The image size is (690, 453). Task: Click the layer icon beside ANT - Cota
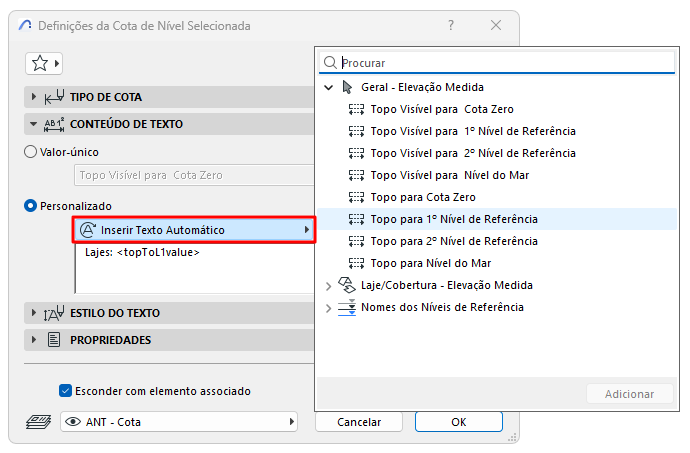(x=38, y=422)
